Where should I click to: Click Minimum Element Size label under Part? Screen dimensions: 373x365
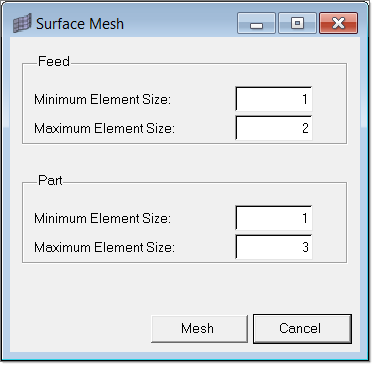tap(102, 218)
